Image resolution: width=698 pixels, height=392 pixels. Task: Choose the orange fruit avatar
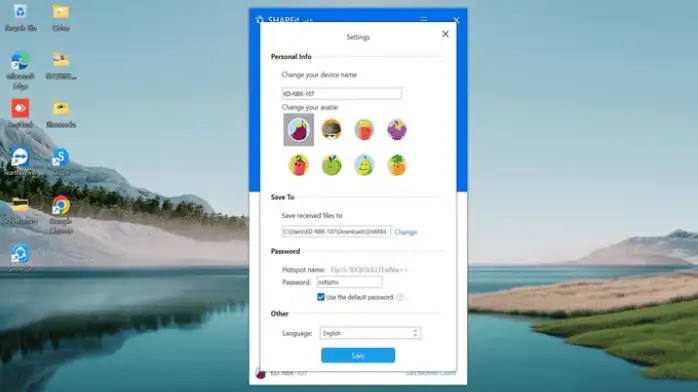[x=397, y=165]
